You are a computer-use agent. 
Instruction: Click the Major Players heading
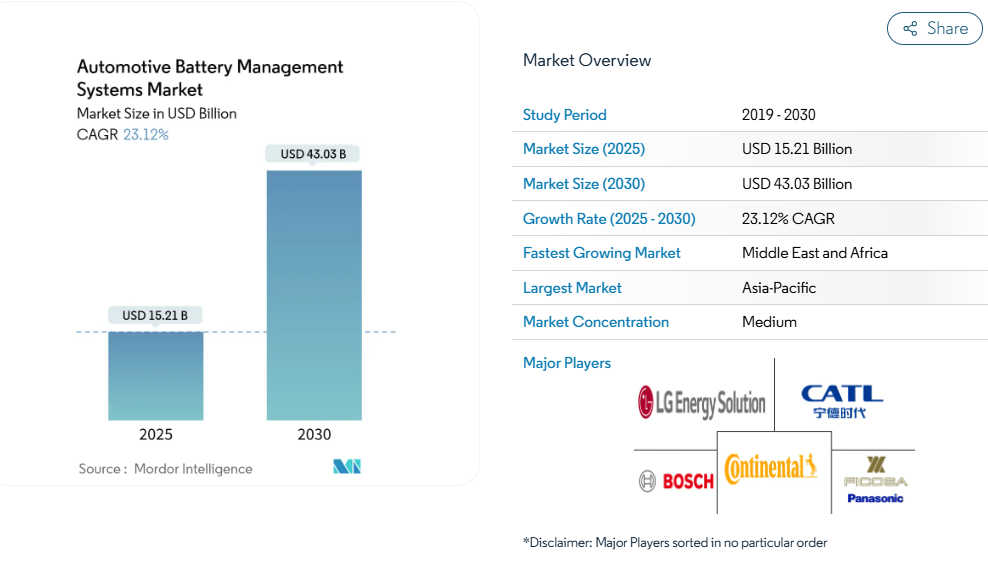click(566, 363)
